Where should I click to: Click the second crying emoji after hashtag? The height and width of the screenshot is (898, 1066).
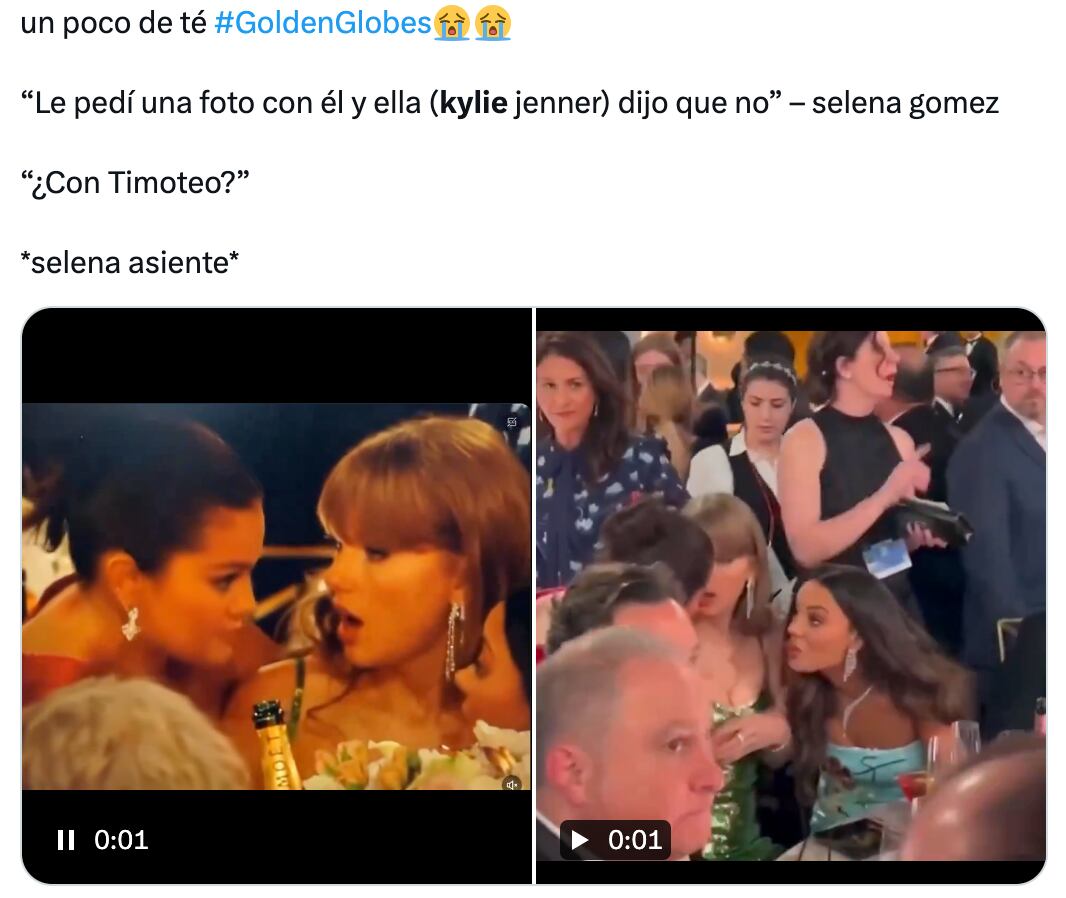(493, 23)
